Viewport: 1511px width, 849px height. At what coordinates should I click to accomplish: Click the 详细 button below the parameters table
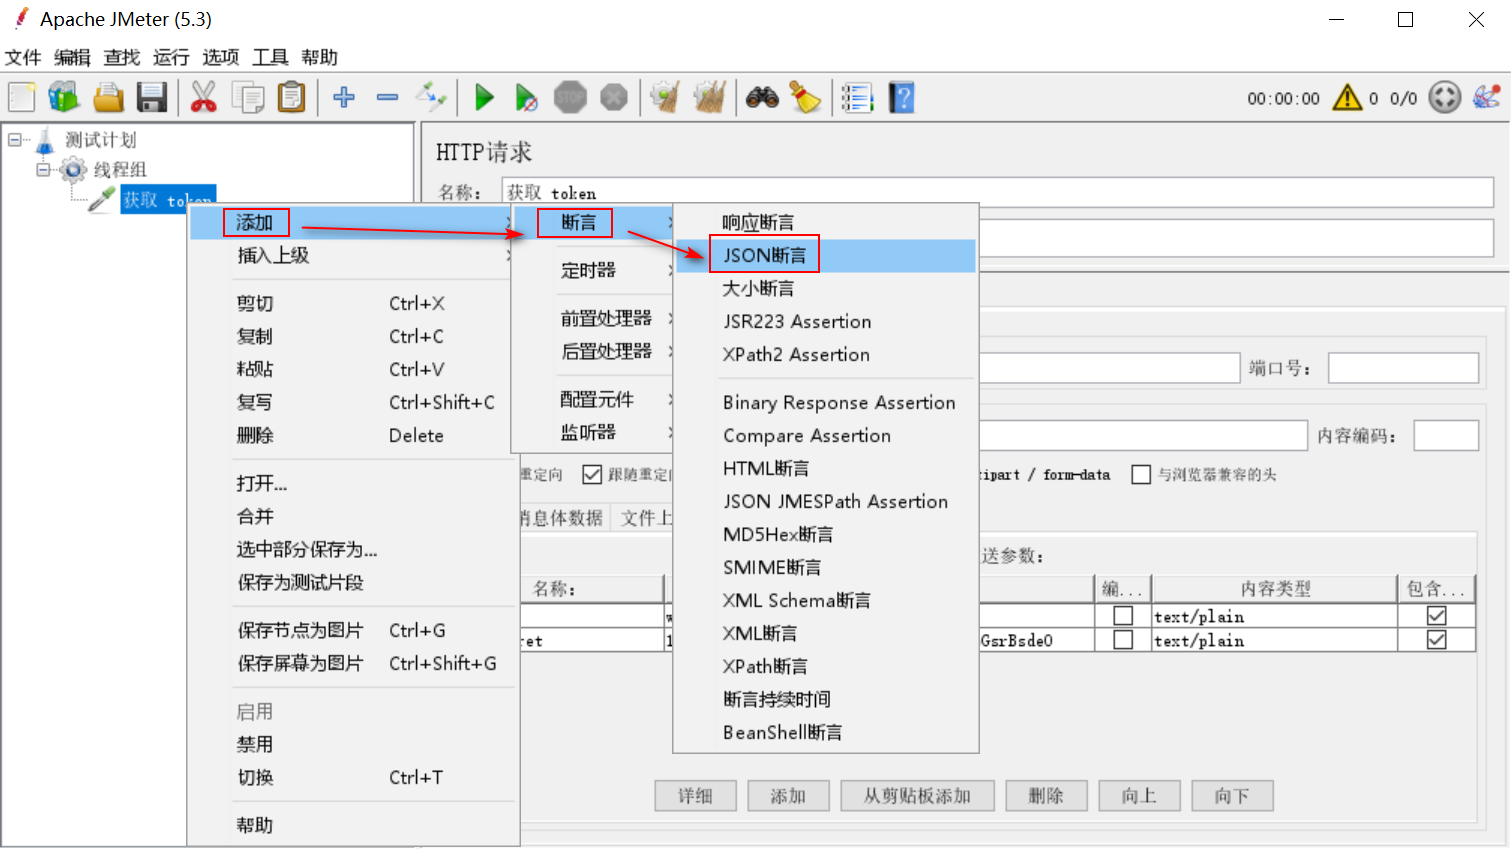pyautogui.click(x=695, y=796)
